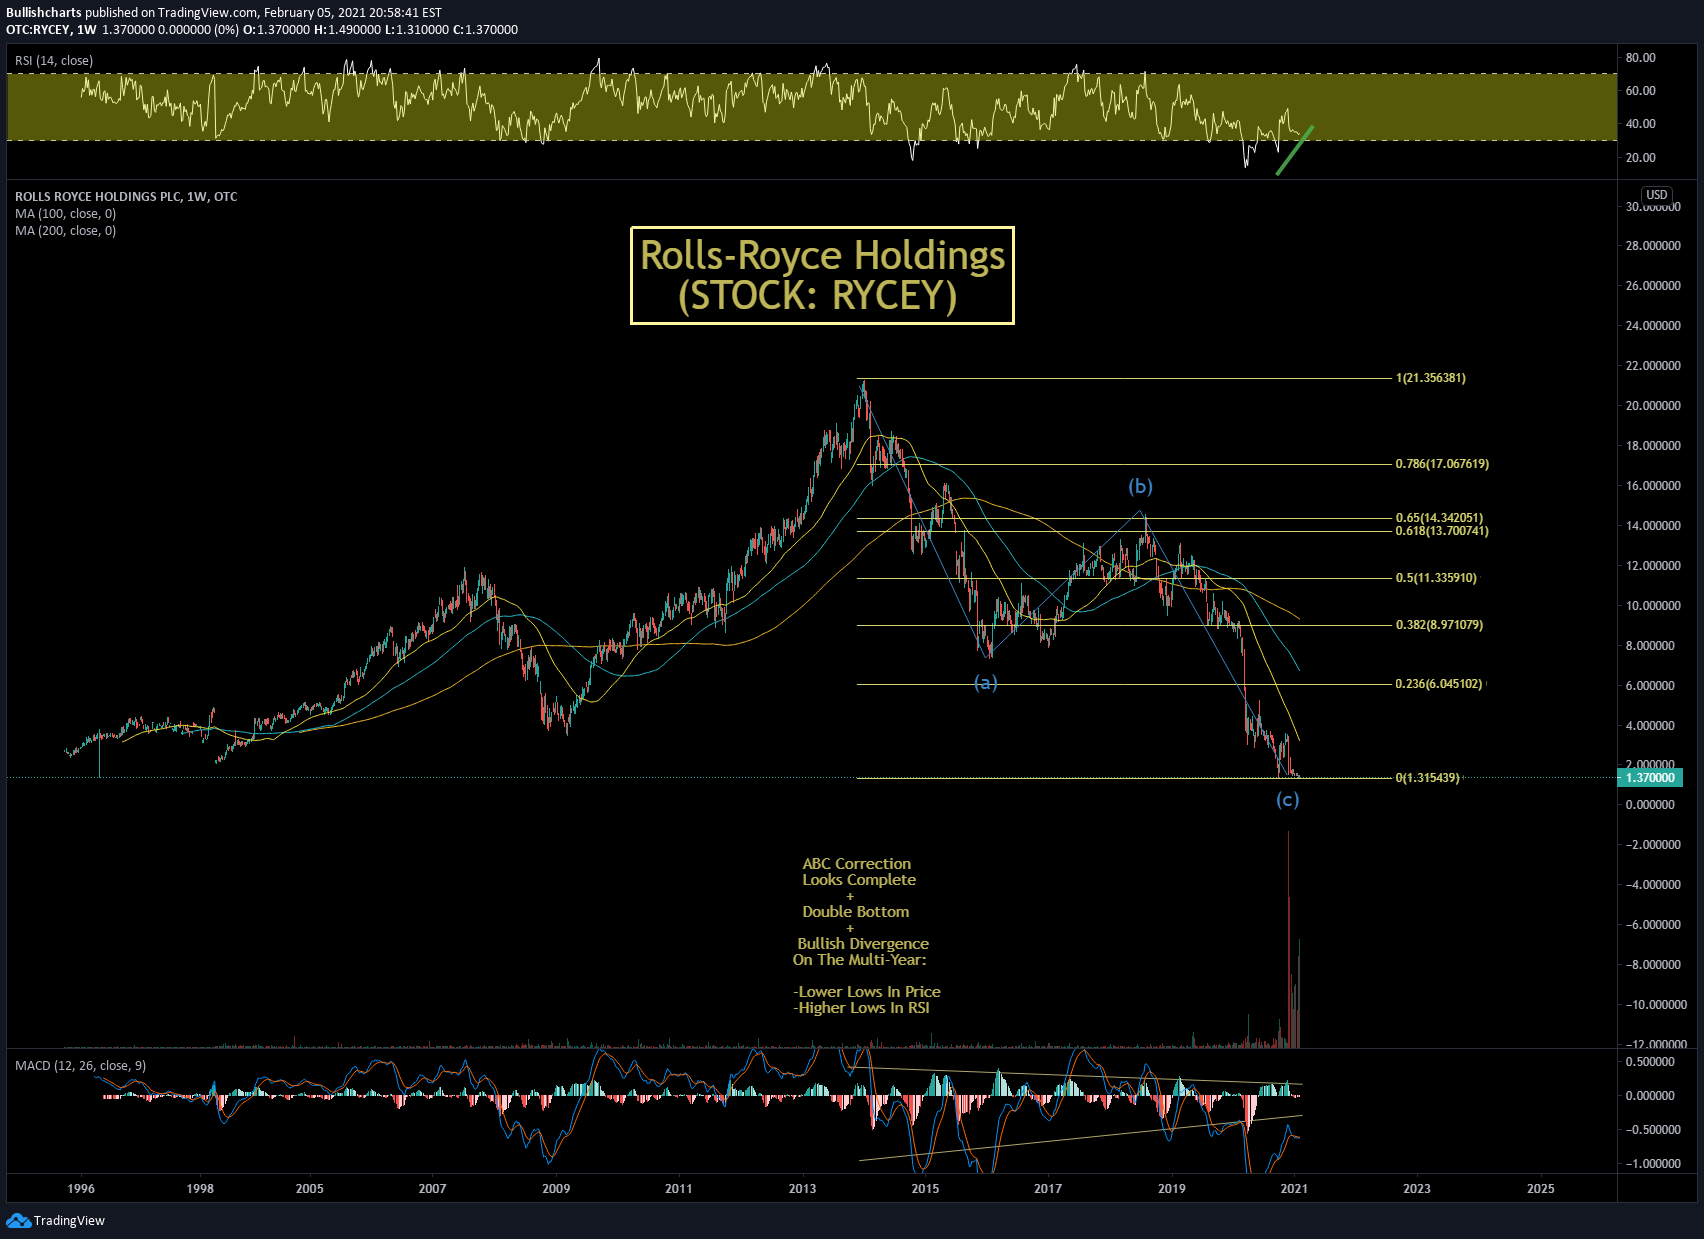The width and height of the screenshot is (1704, 1239).
Task: Click 24.000000 on the price scale
Action: click(1653, 326)
